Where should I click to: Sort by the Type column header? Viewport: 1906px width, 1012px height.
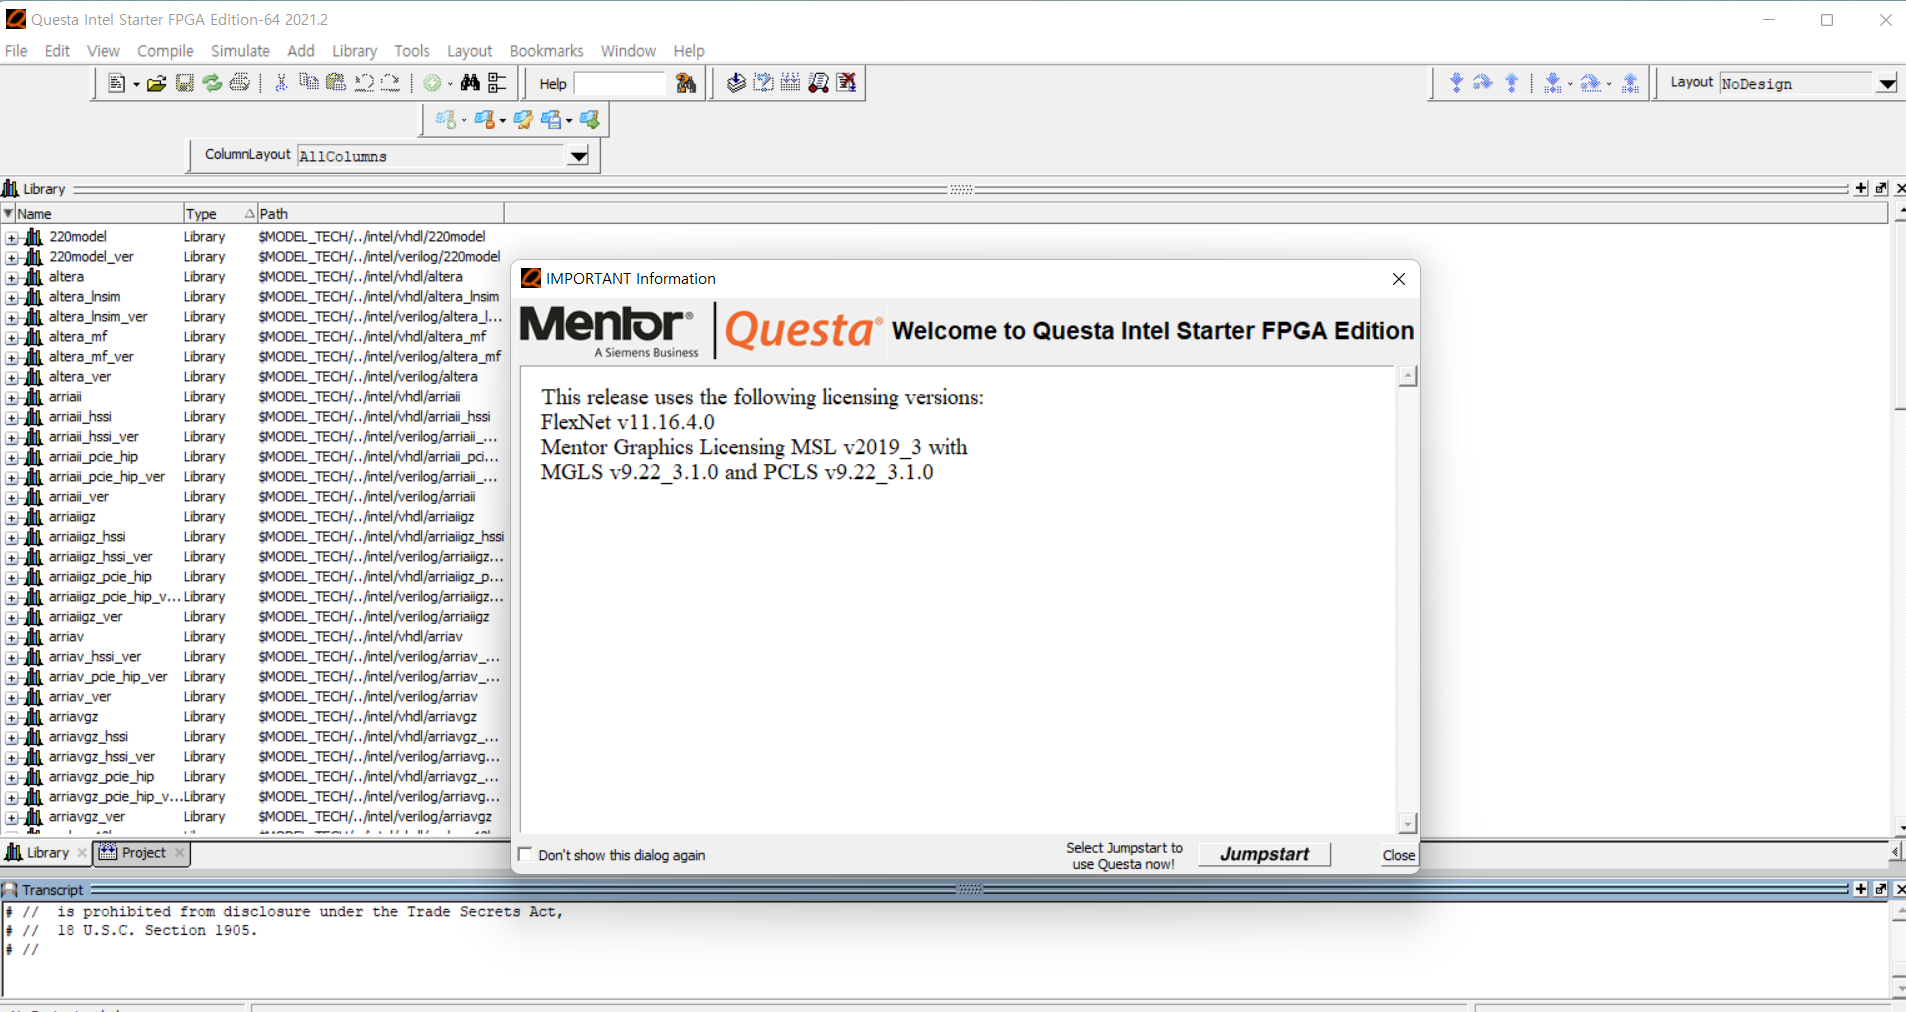point(219,213)
